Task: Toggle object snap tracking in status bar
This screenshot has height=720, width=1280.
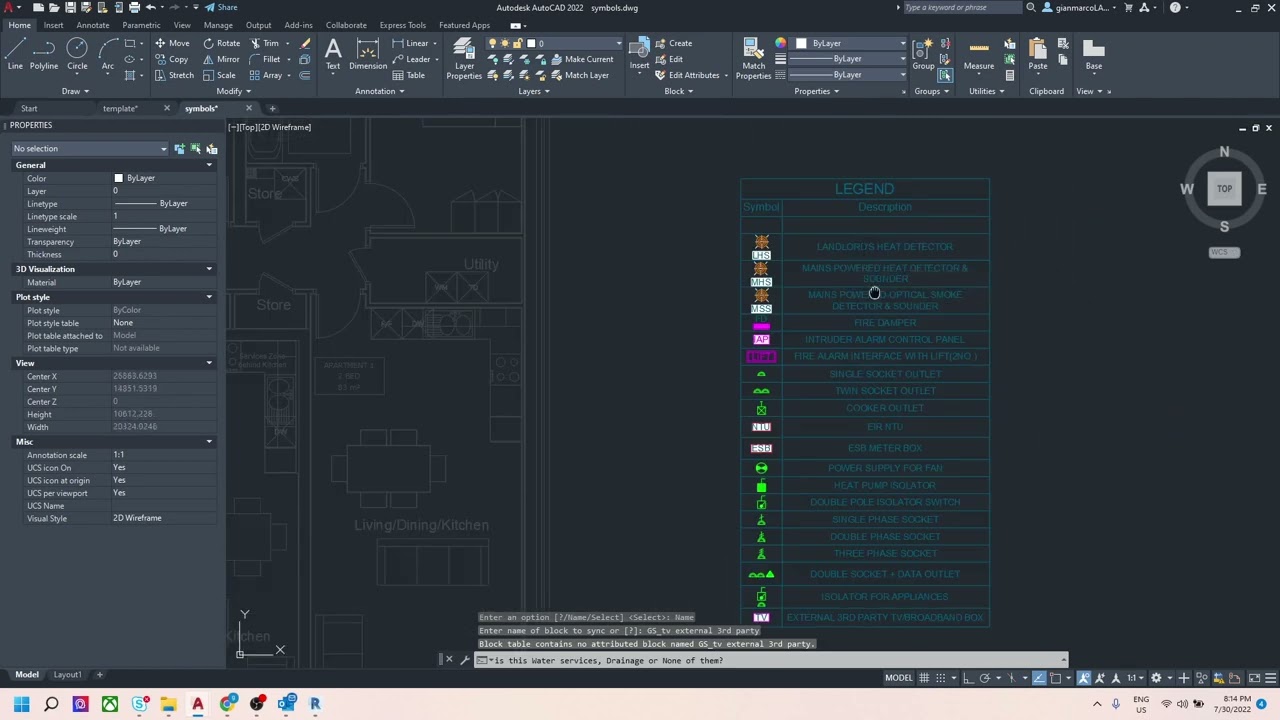Action: point(1039,678)
